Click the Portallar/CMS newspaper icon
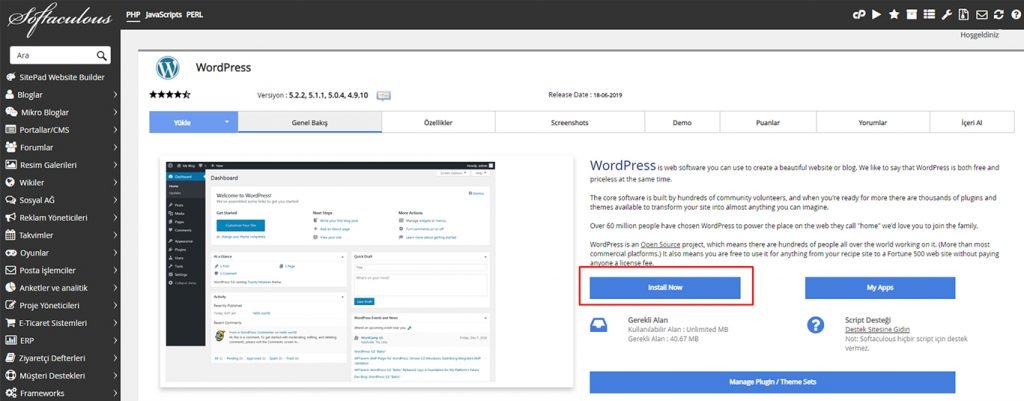This screenshot has width=1024, height=401. coord(10,129)
